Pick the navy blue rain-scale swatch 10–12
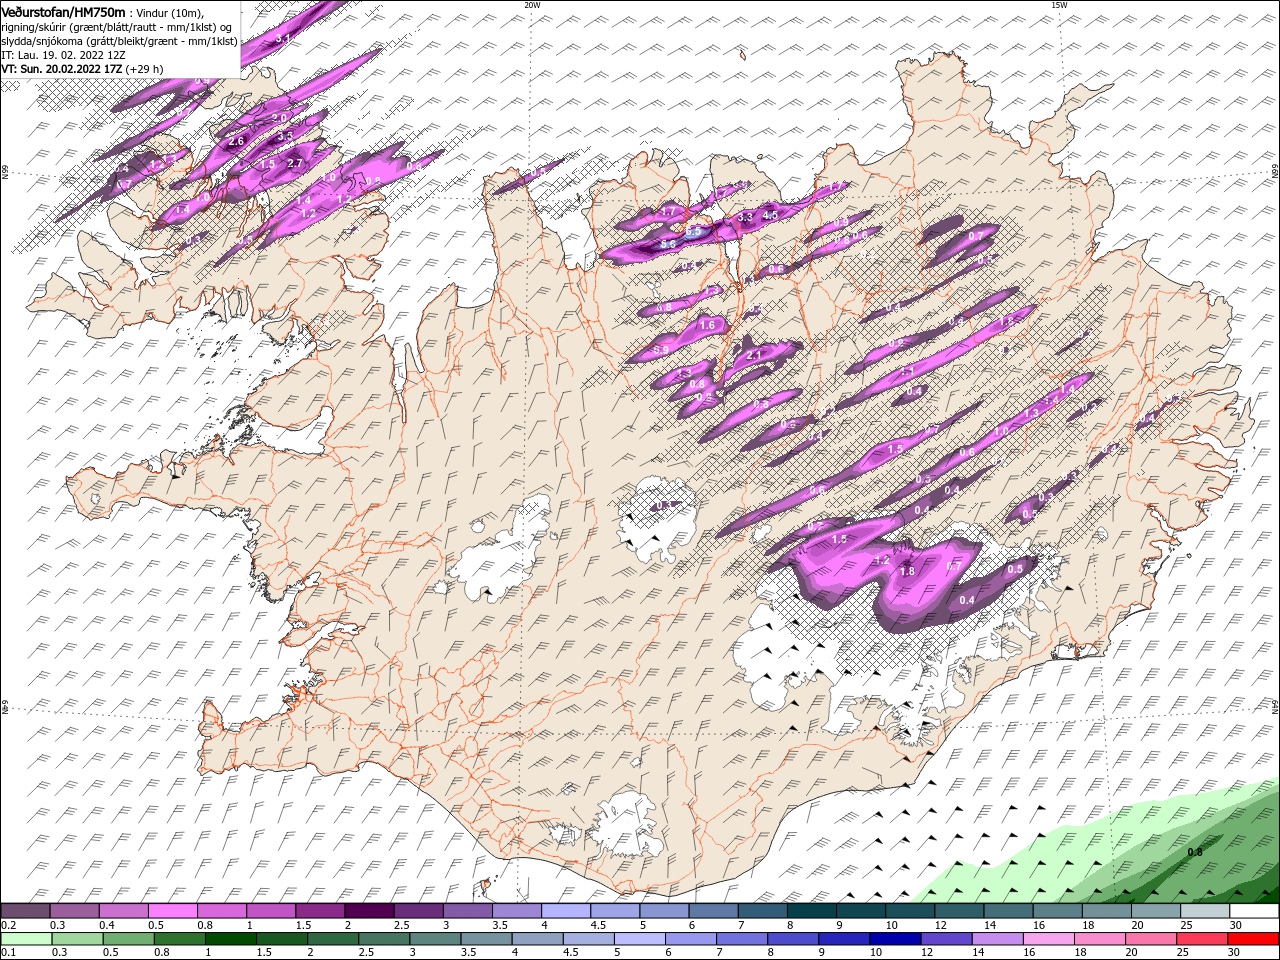This screenshot has width=1280, height=960. (x=894, y=939)
